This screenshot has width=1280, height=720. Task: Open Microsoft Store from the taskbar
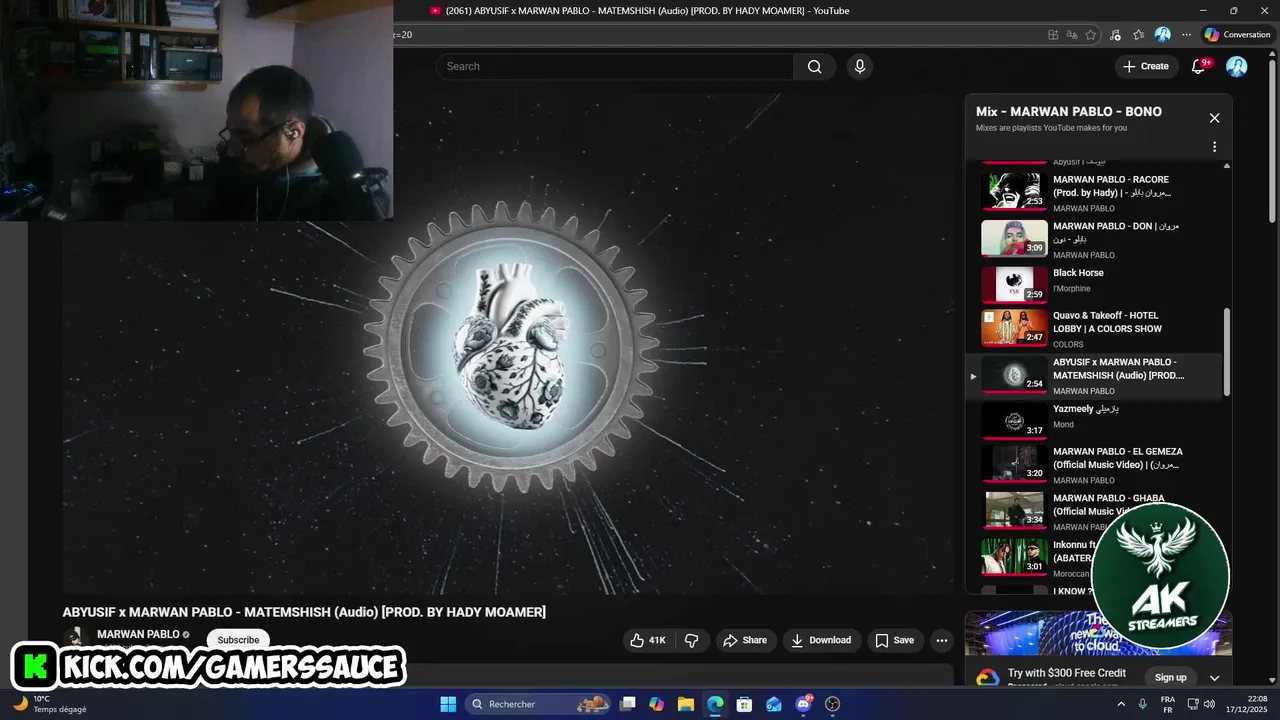click(744, 704)
